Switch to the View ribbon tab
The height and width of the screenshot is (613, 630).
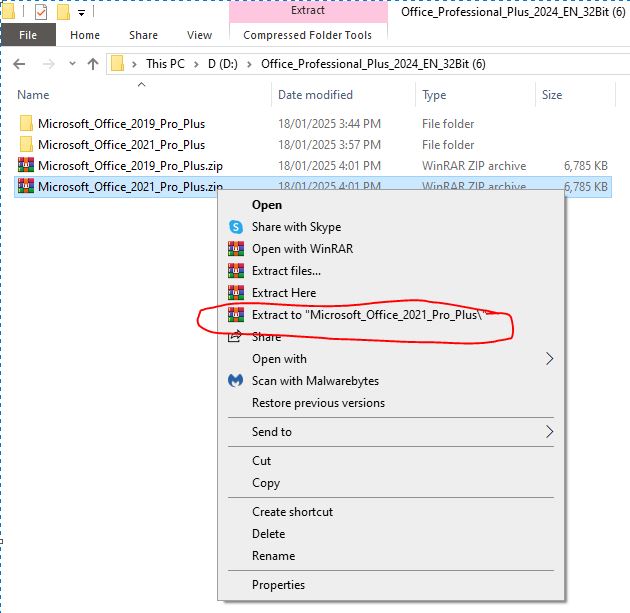(x=199, y=35)
